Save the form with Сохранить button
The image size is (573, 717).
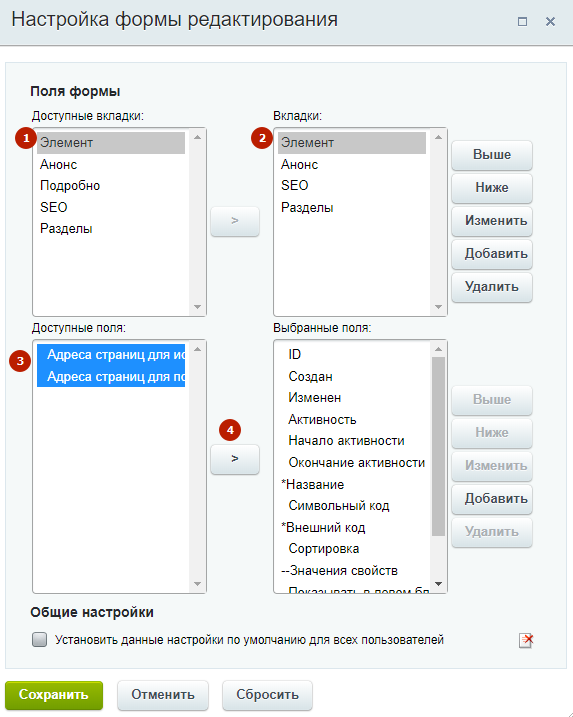pos(54,695)
